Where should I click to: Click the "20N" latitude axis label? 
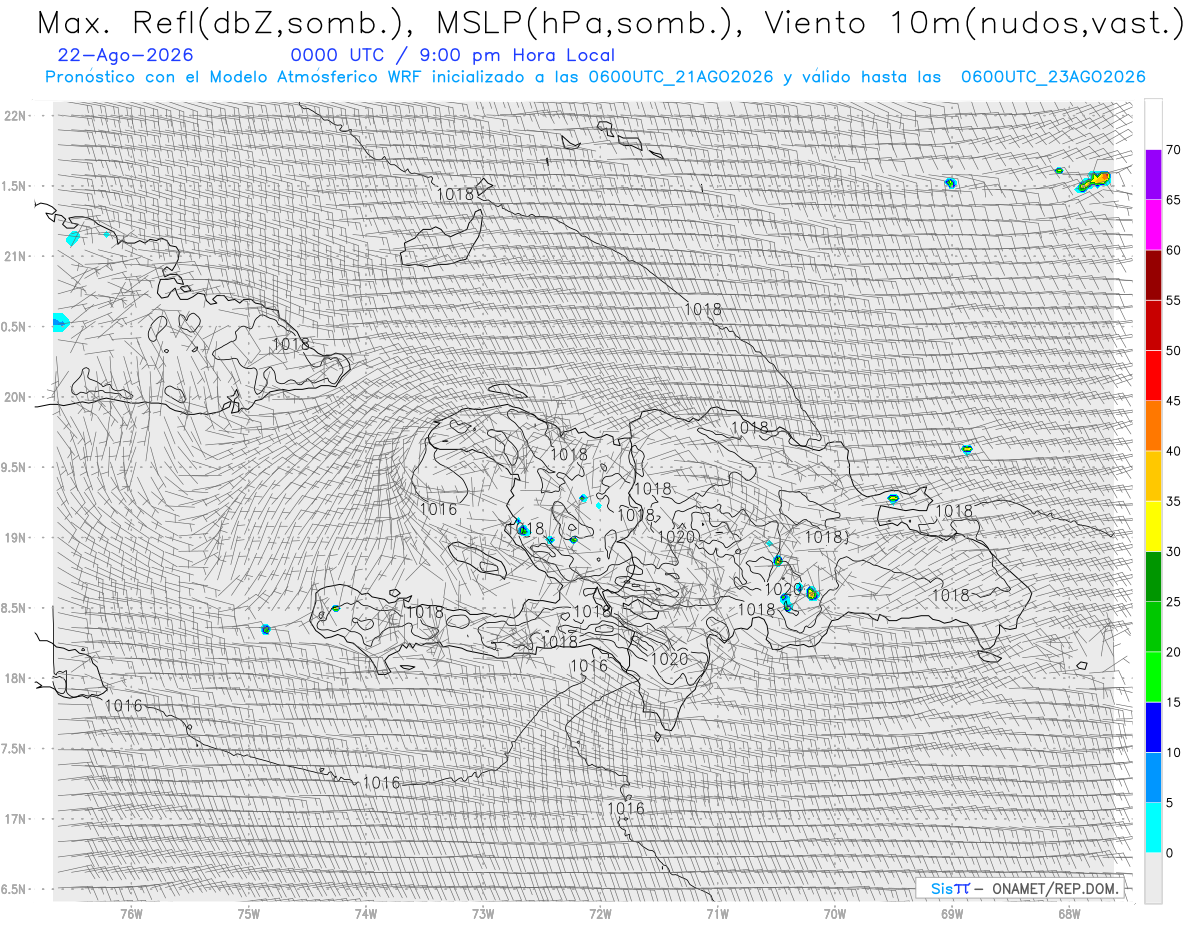click(15, 397)
